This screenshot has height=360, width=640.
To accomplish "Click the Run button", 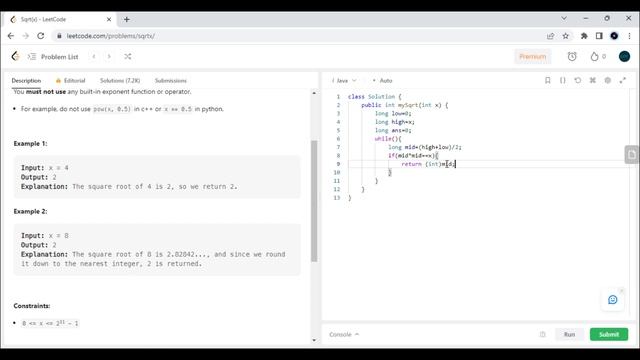I will pos(569,334).
